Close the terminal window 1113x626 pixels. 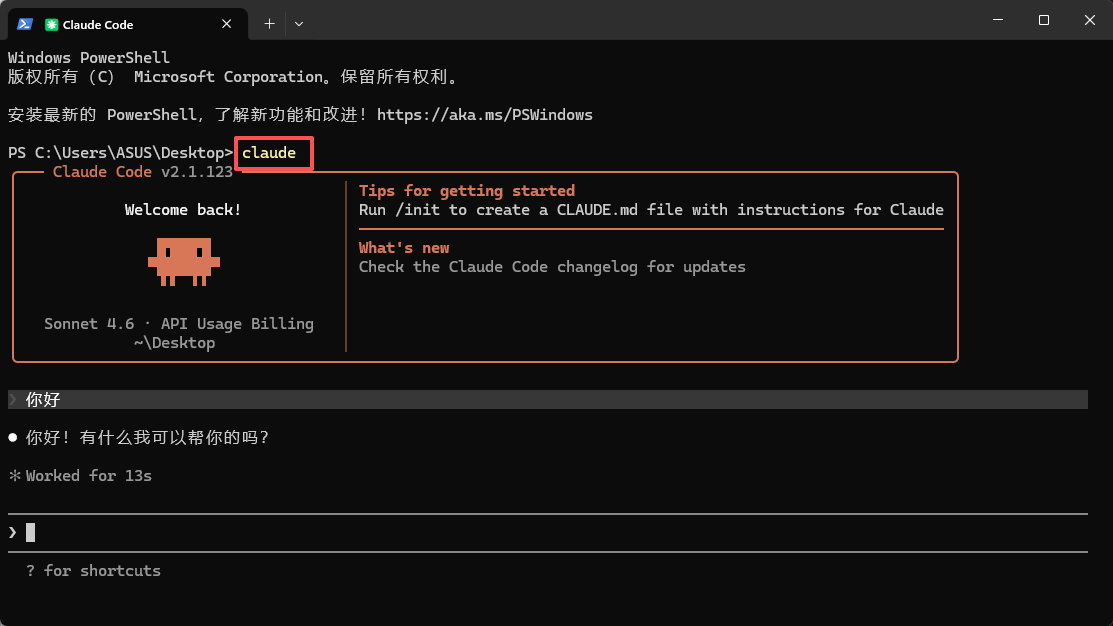tap(1090, 20)
